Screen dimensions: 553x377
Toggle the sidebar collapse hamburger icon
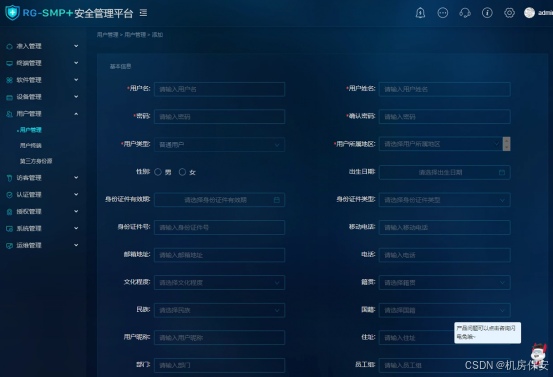pos(143,13)
